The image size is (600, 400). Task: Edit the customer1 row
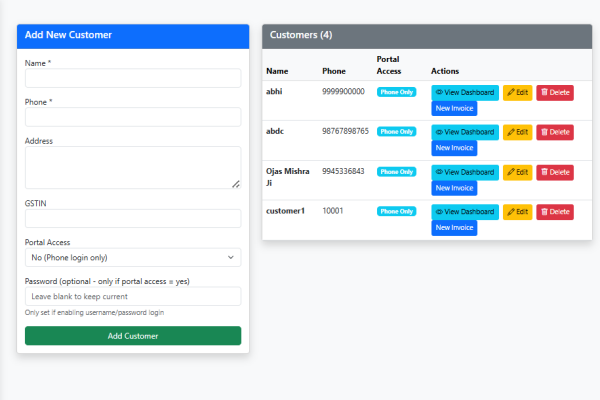517,212
